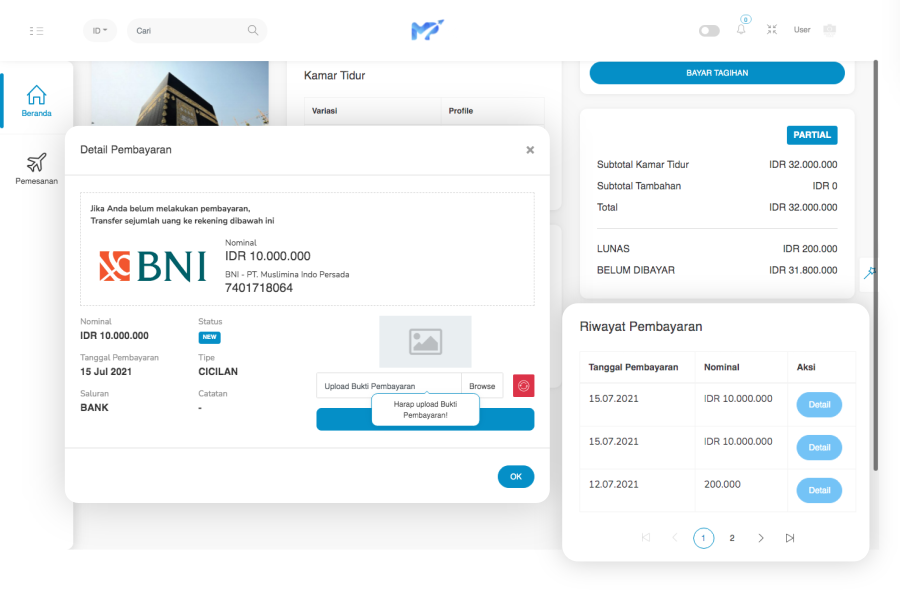The height and width of the screenshot is (592, 900).
Task: Go to Beranda in sidebar
Action: coord(37,101)
